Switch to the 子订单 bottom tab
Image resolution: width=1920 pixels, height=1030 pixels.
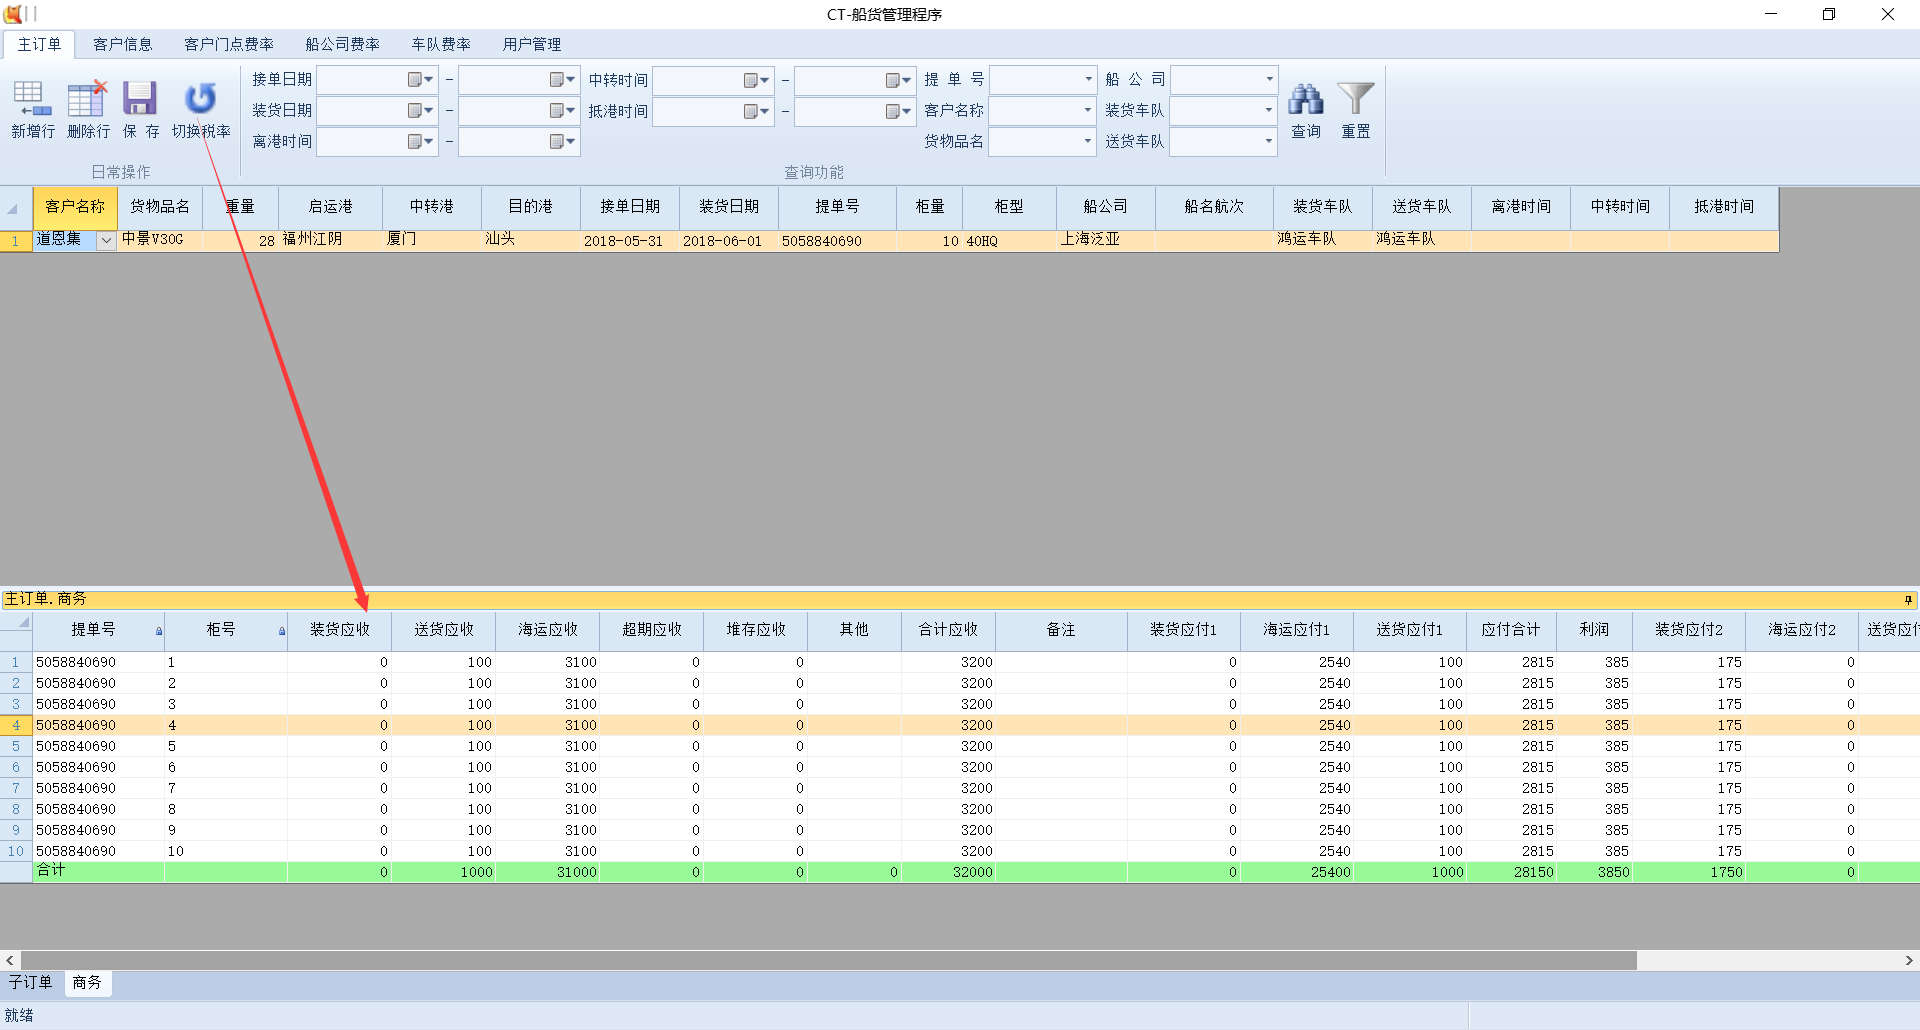(31, 983)
